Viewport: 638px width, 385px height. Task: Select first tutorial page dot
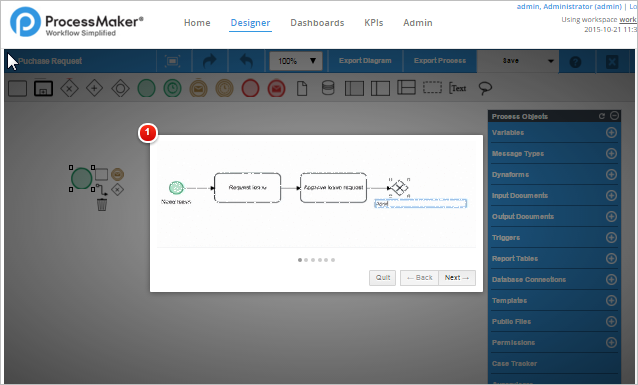(x=300, y=260)
